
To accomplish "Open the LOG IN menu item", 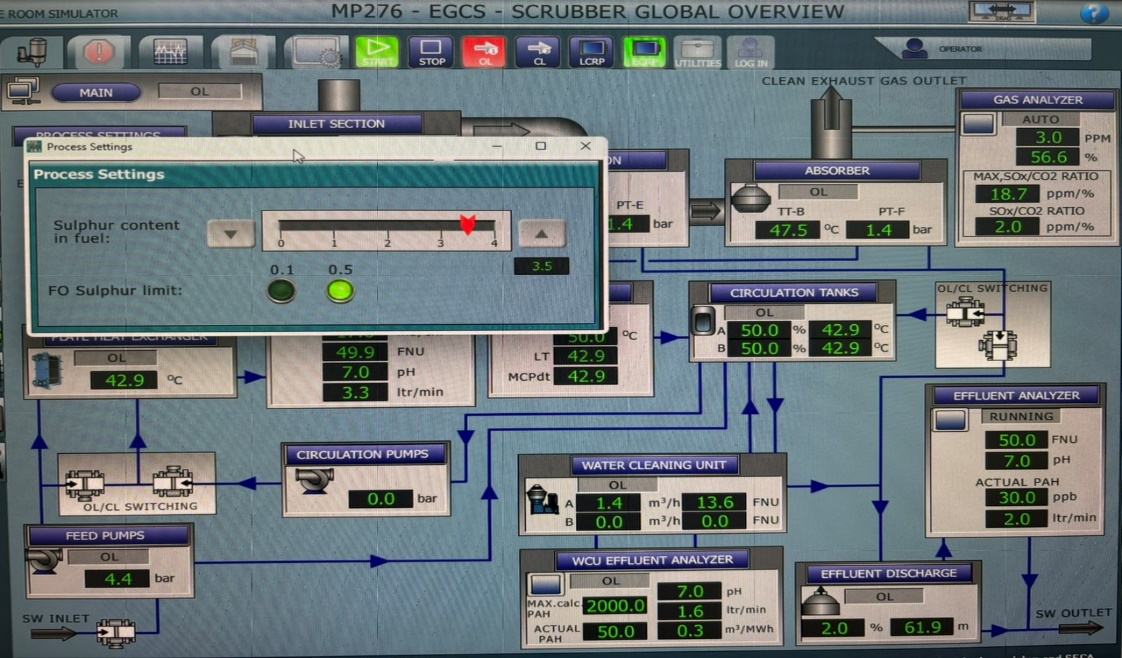I will [750, 52].
